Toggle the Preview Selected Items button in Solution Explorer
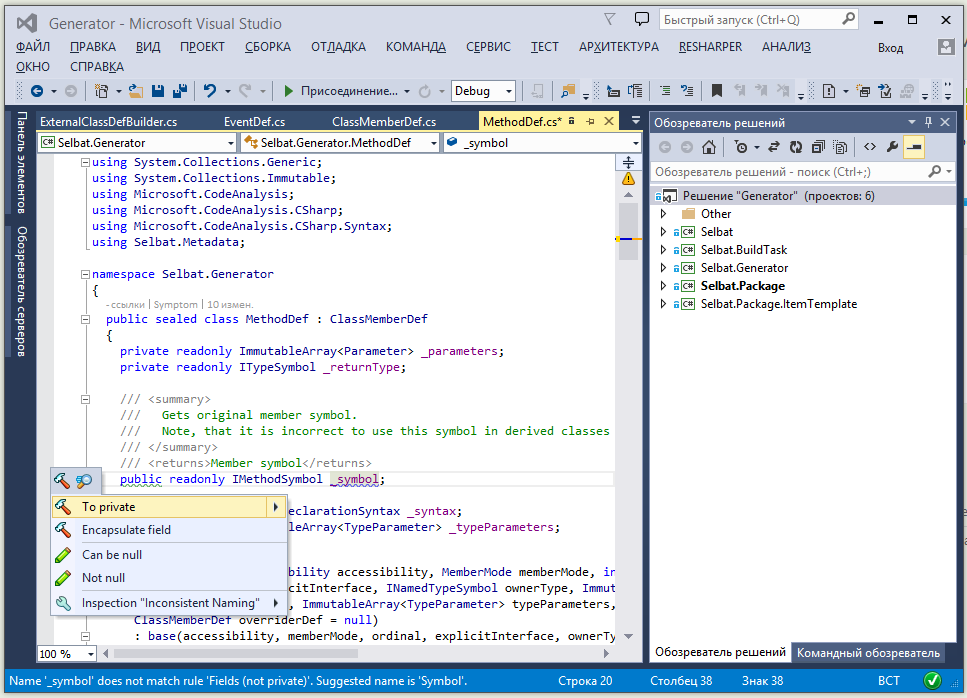The image size is (967, 698). click(x=914, y=147)
